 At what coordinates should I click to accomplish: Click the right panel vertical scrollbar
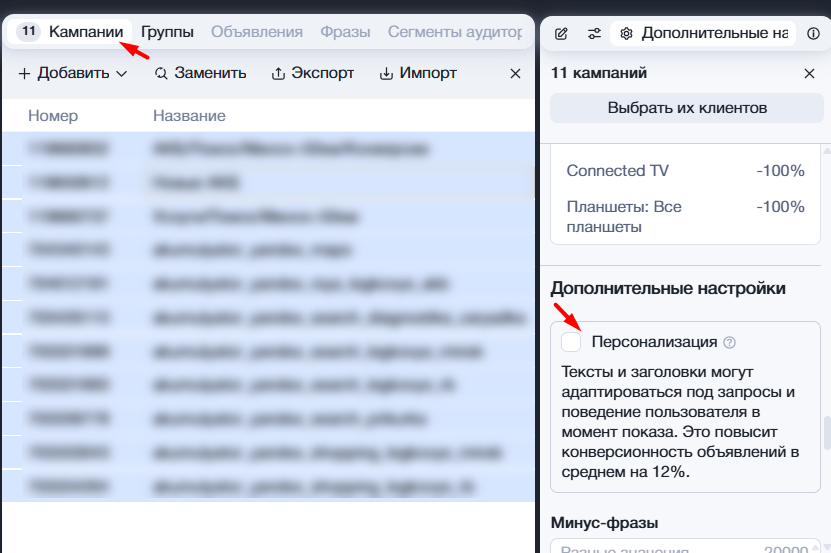click(x=827, y=433)
